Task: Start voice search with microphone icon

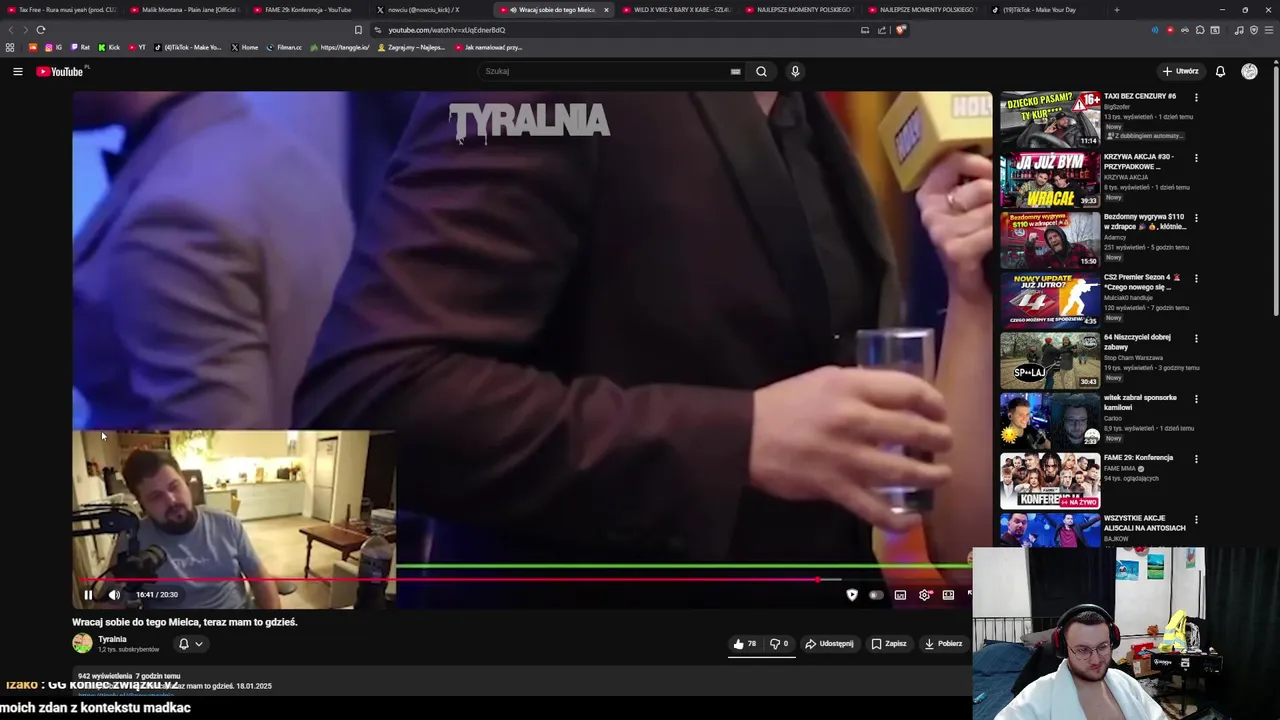Action: tap(795, 71)
